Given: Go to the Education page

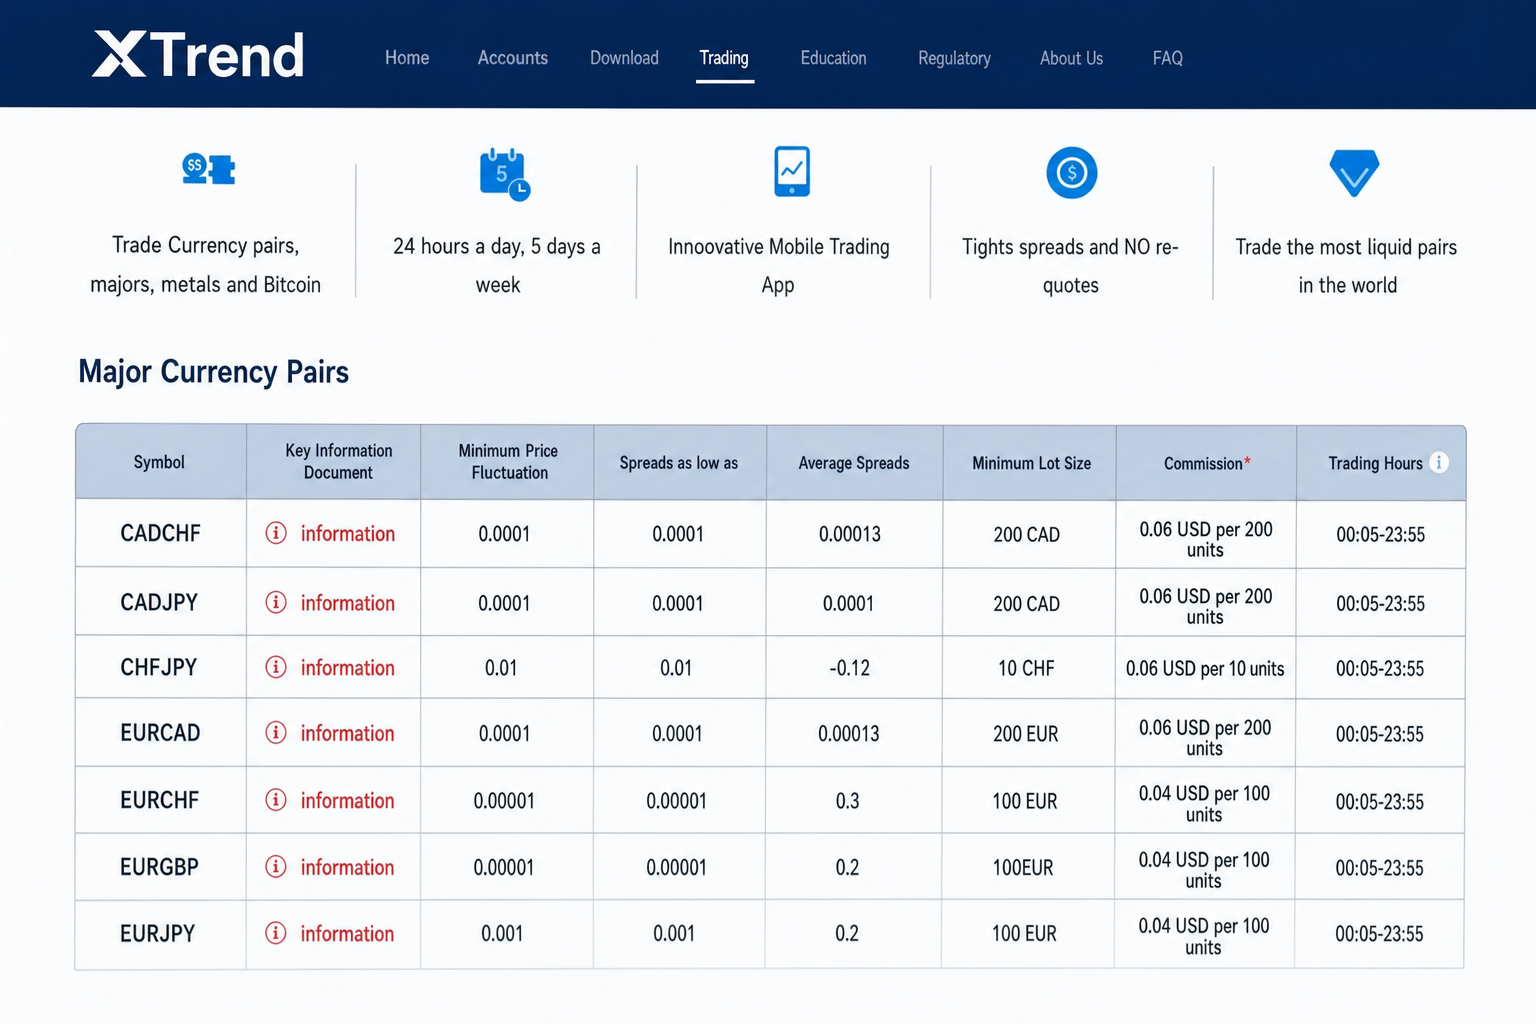Looking at the screenshot, I should tap(833, 58).
